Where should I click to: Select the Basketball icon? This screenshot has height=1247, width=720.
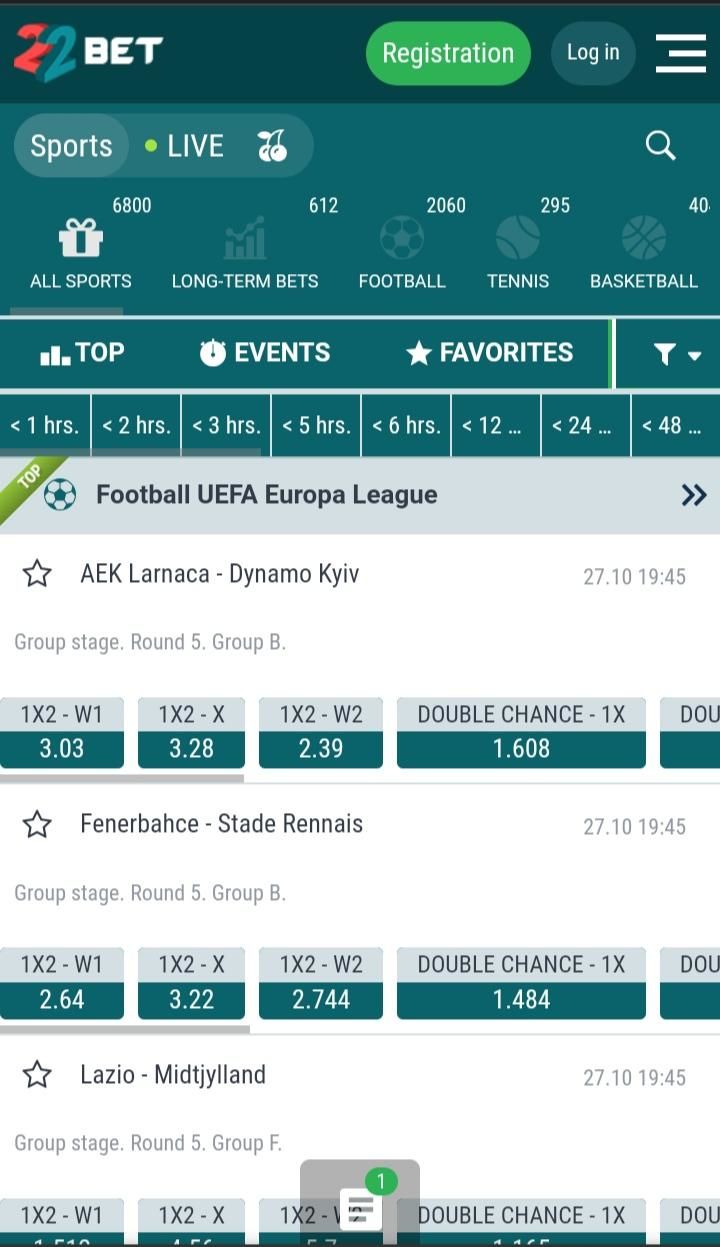click(644, 239)
